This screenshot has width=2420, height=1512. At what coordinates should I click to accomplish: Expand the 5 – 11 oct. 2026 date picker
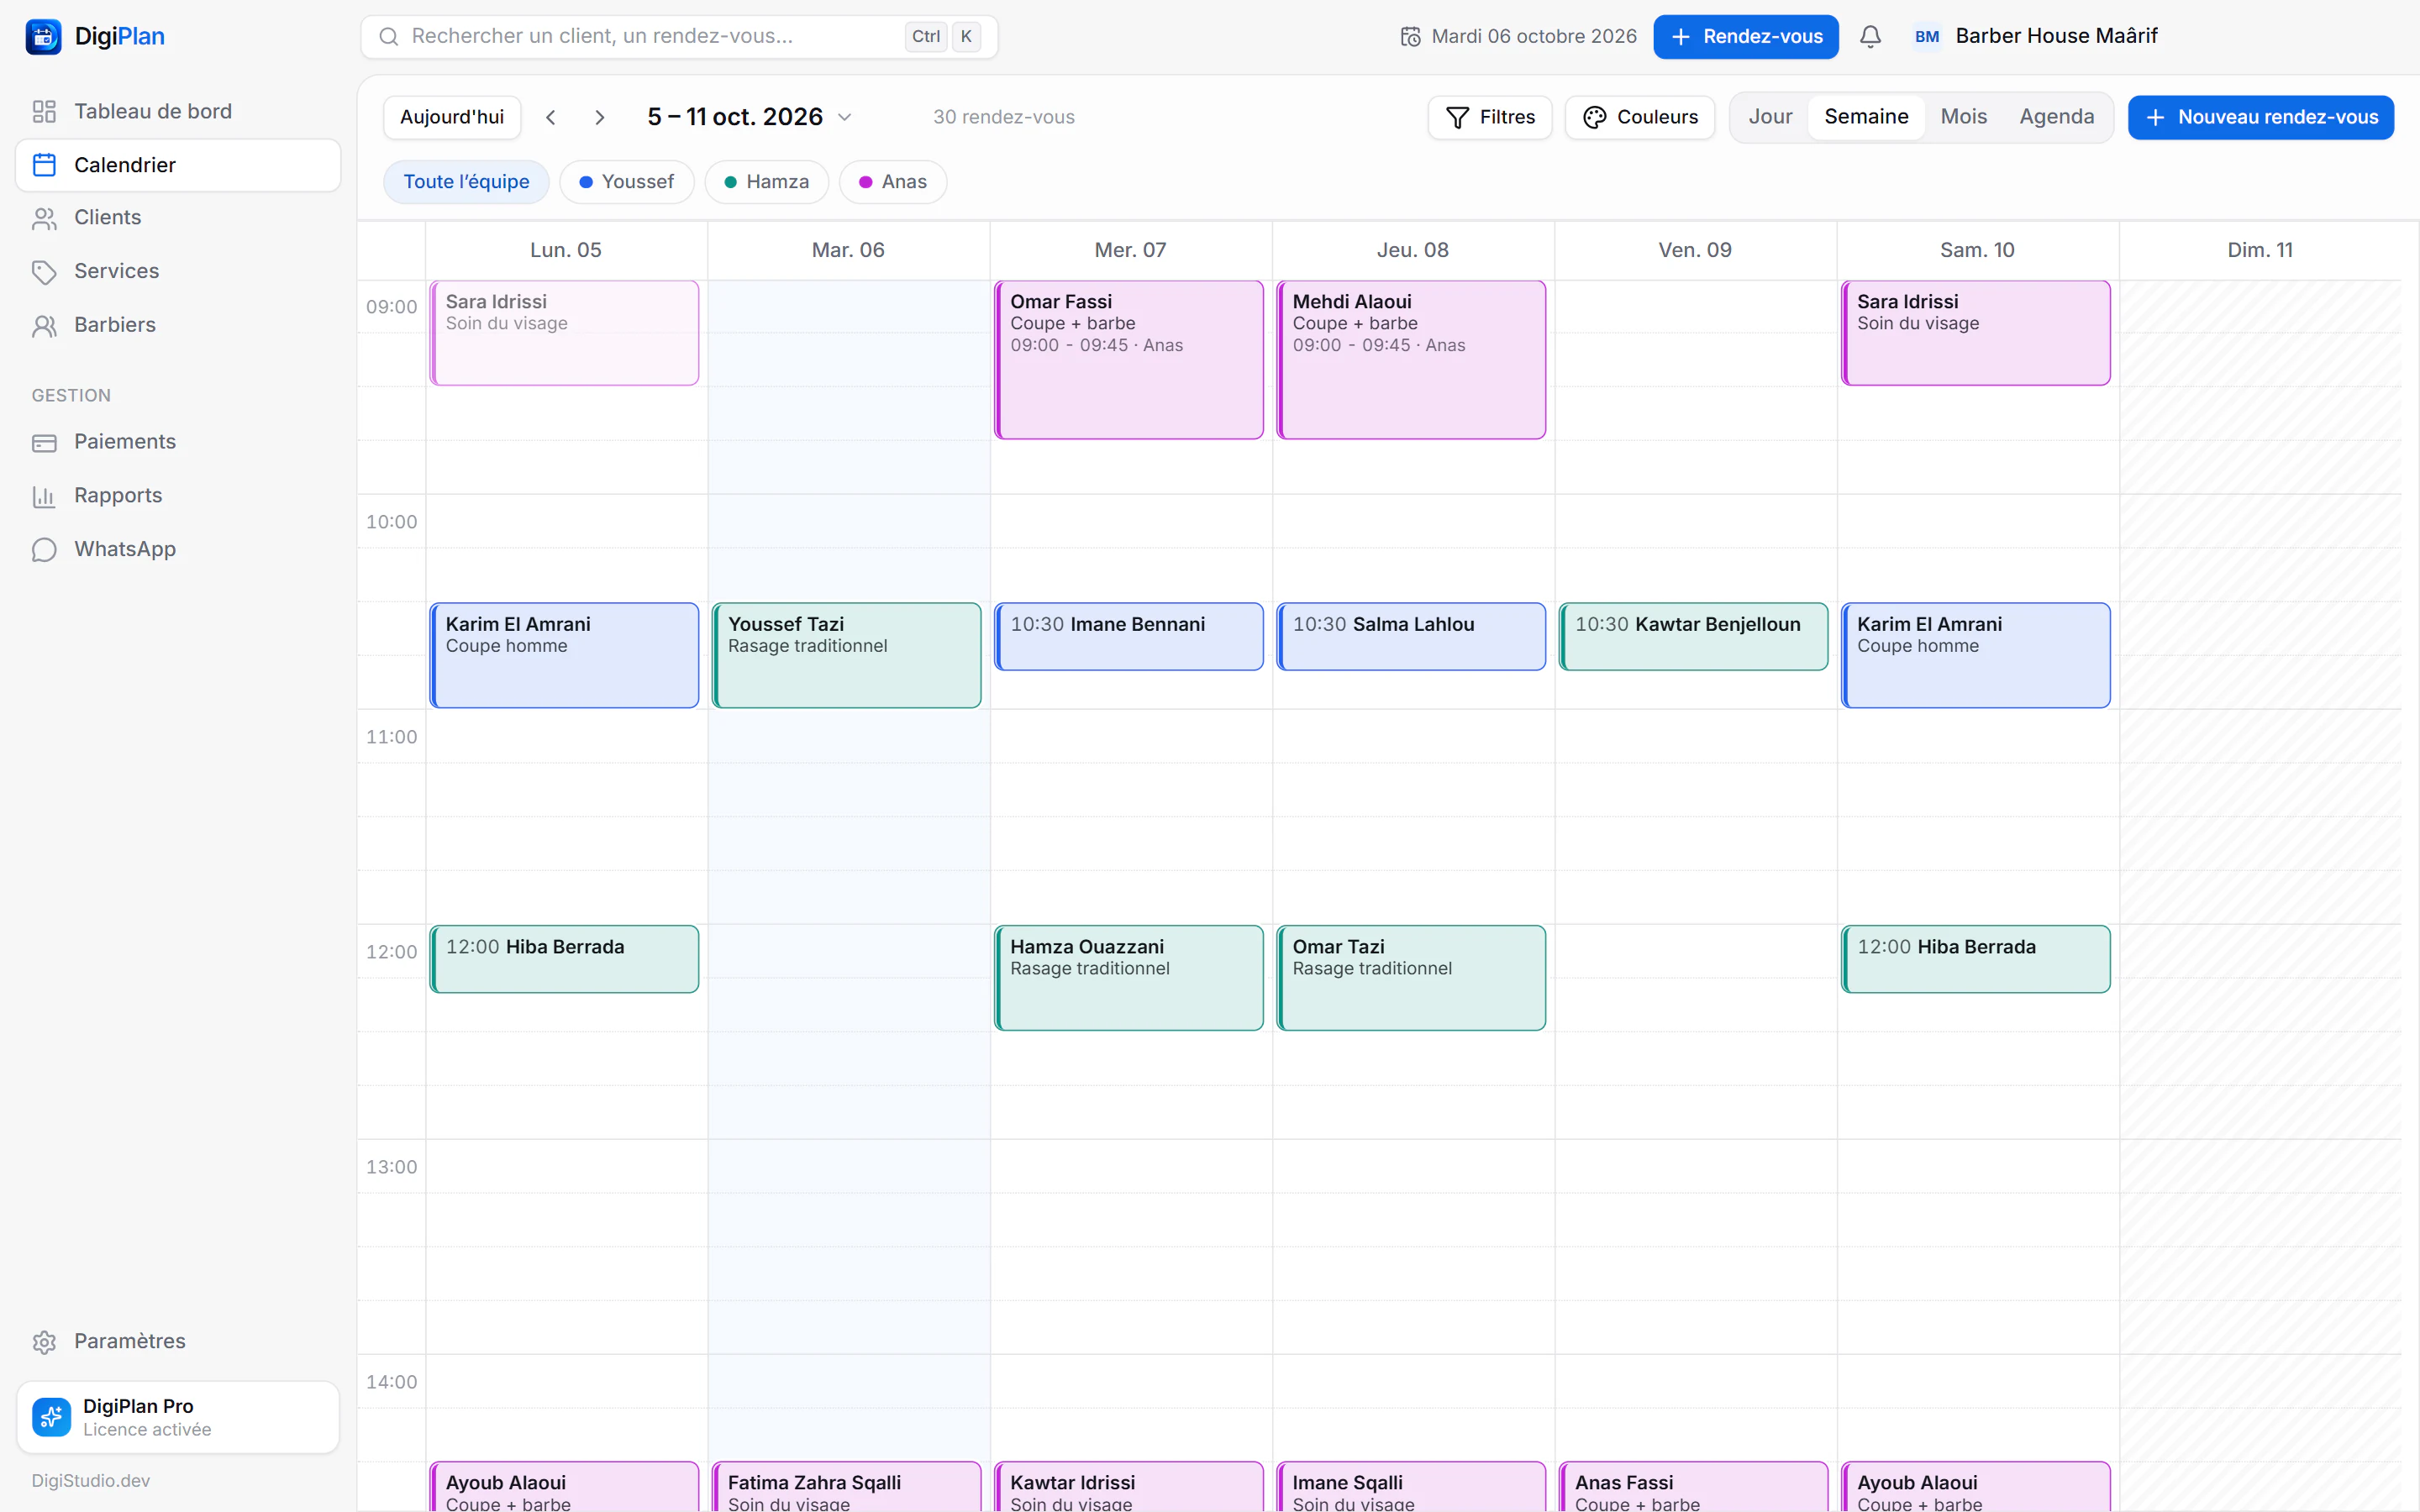pyautogui.click(x=749, y=117)
